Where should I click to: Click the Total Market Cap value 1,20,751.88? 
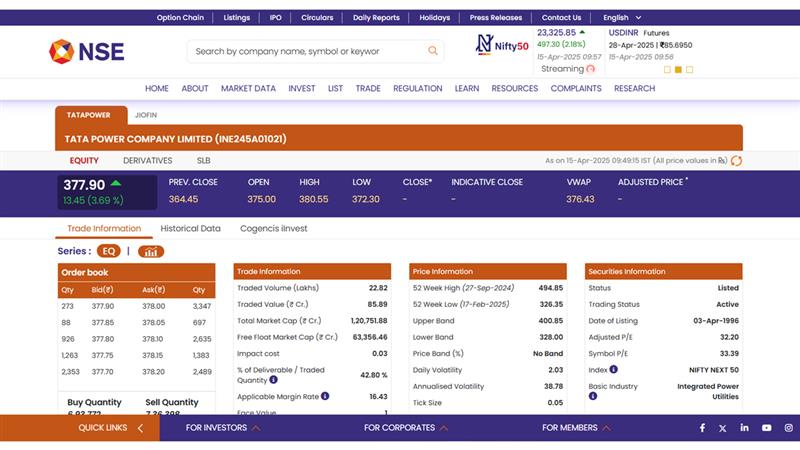pyautogui.click(x=369, y=320)
